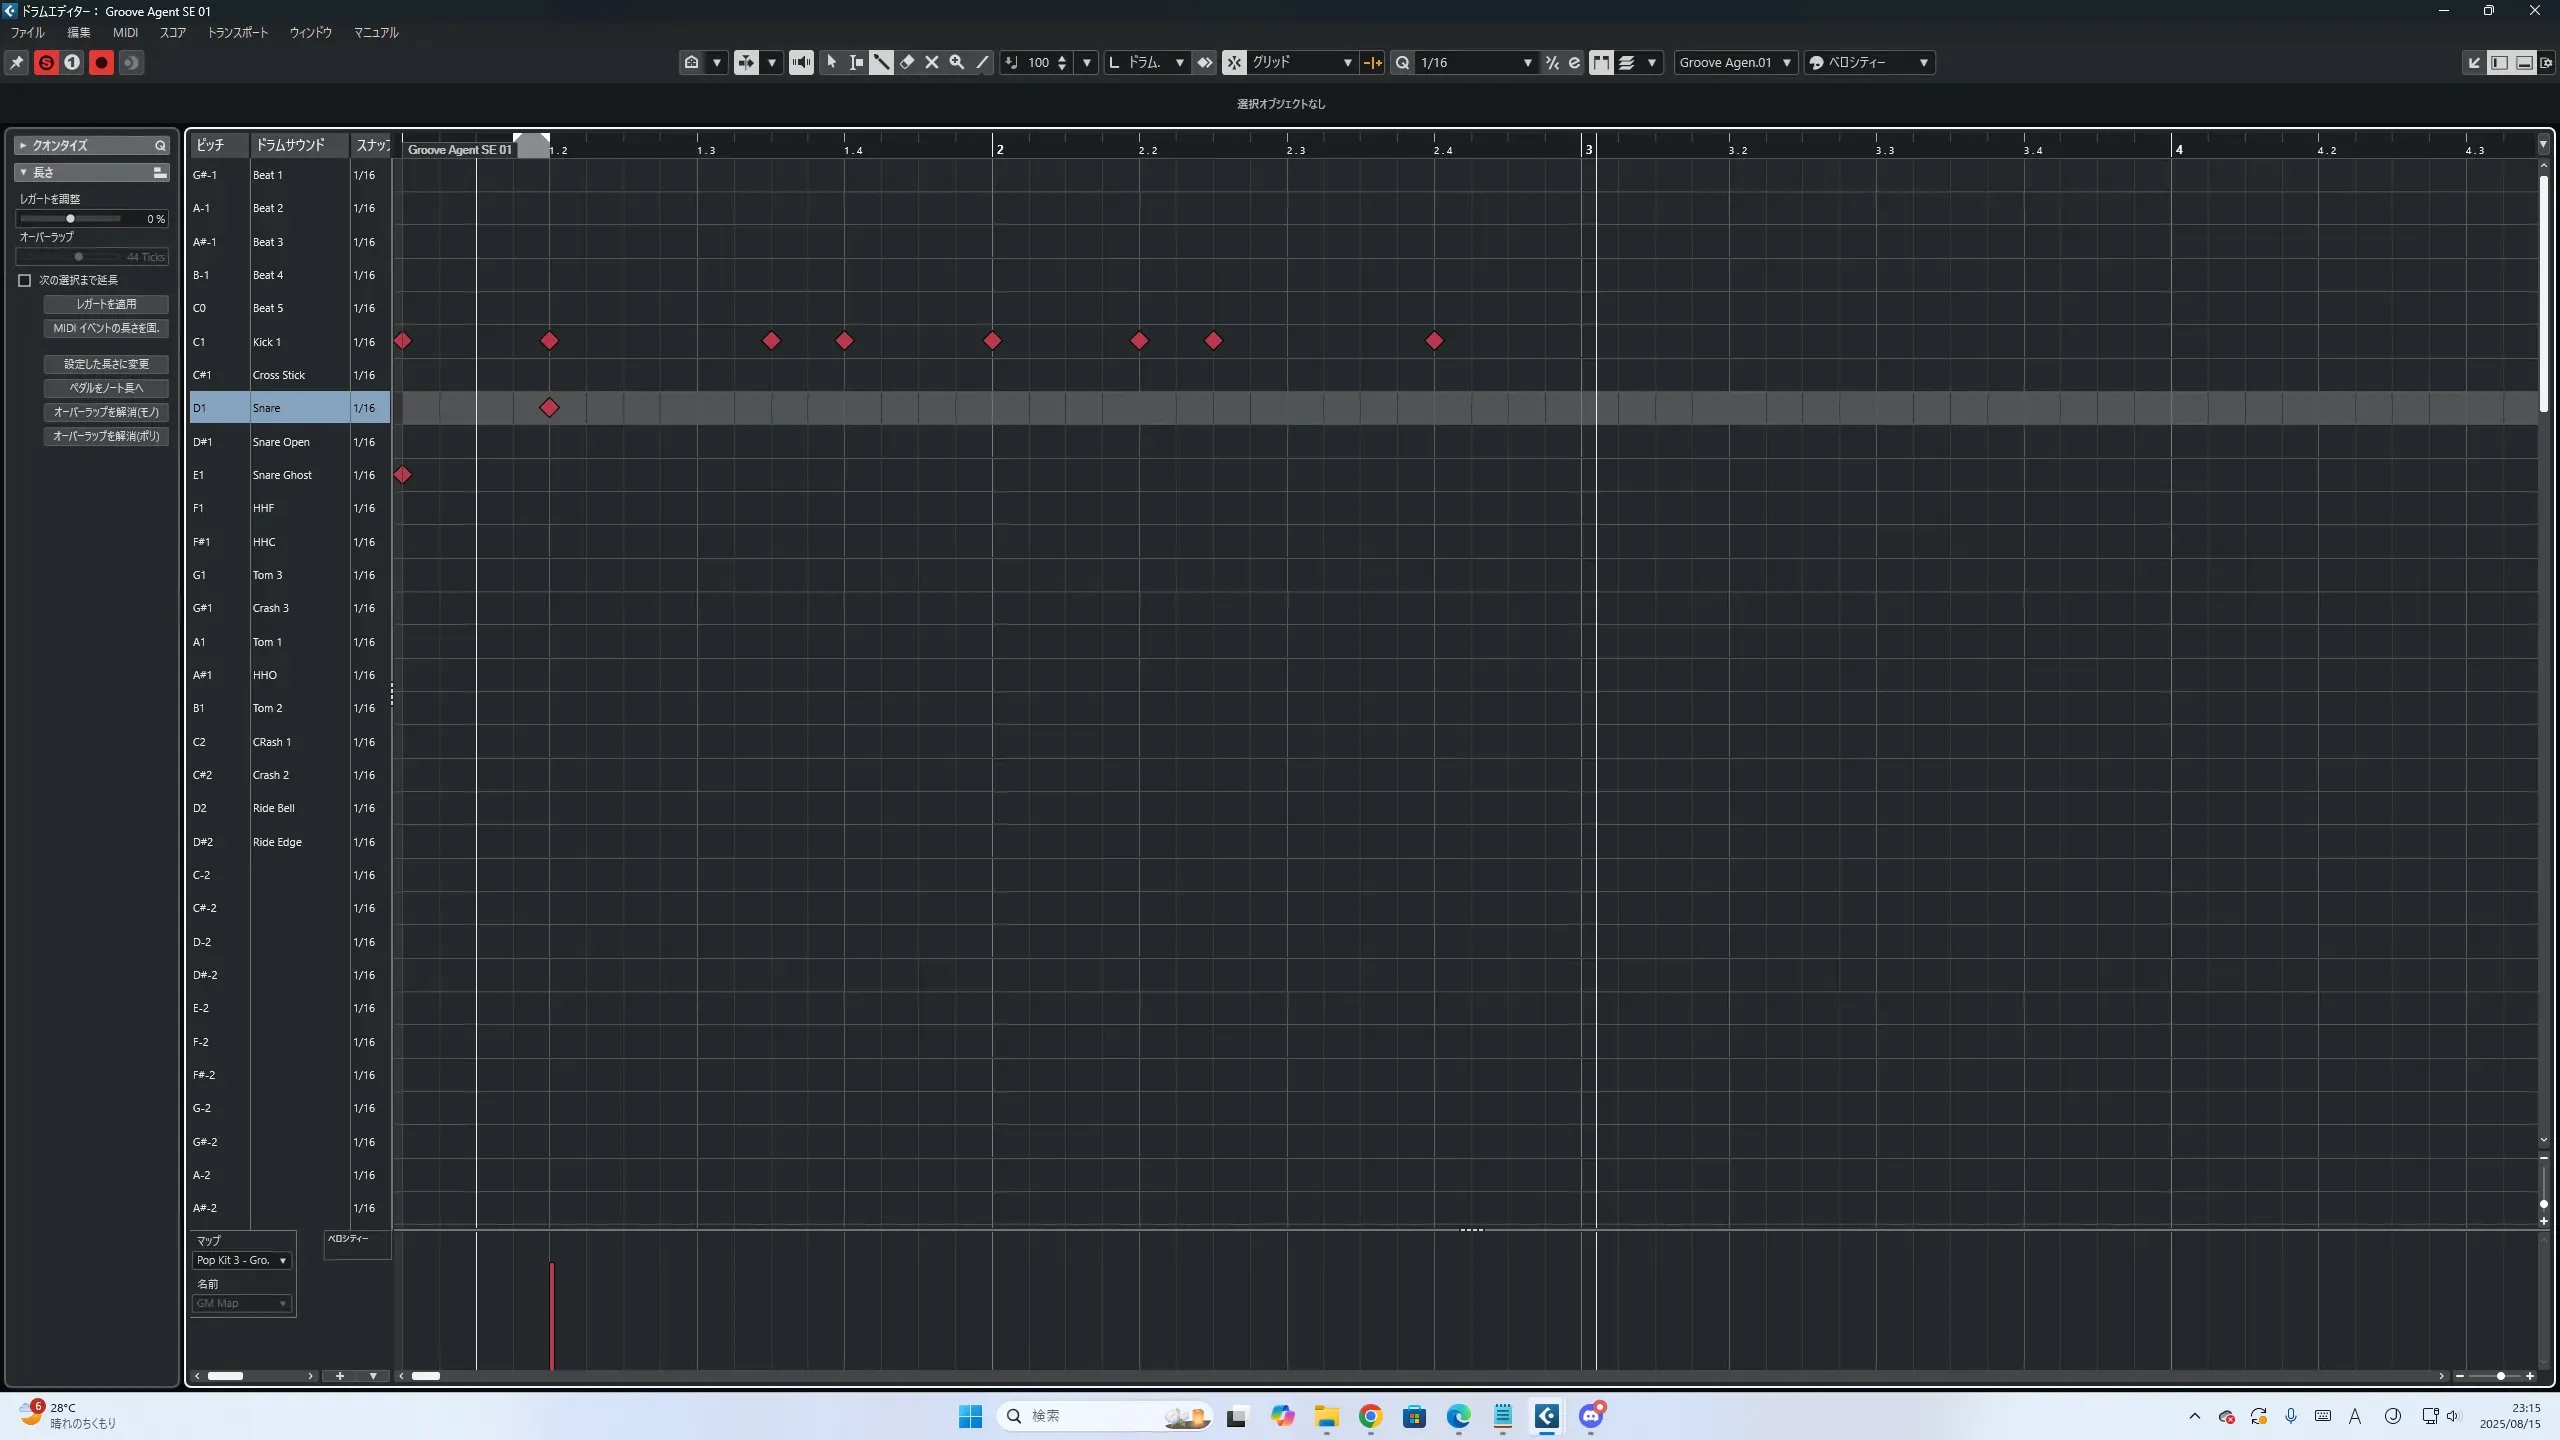
Task: Click the 設定した長さに変更 button
Action: pos(106,364)
